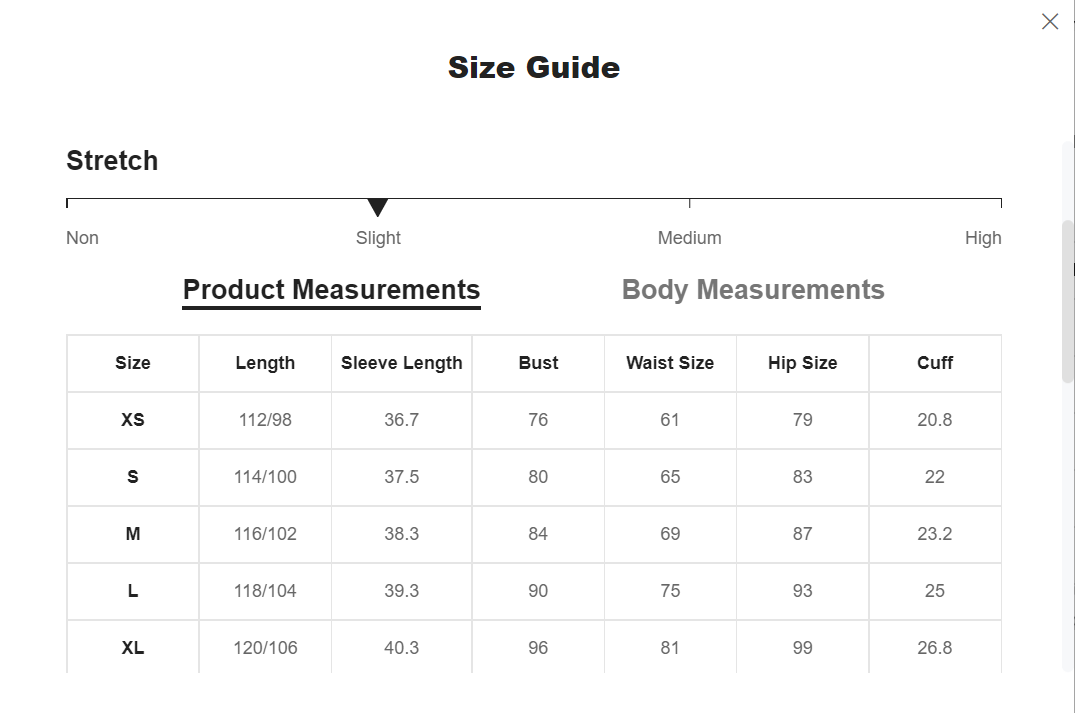1075x713 pixels.
Task: Click the Sleeve Length column header
Action: 401,363
